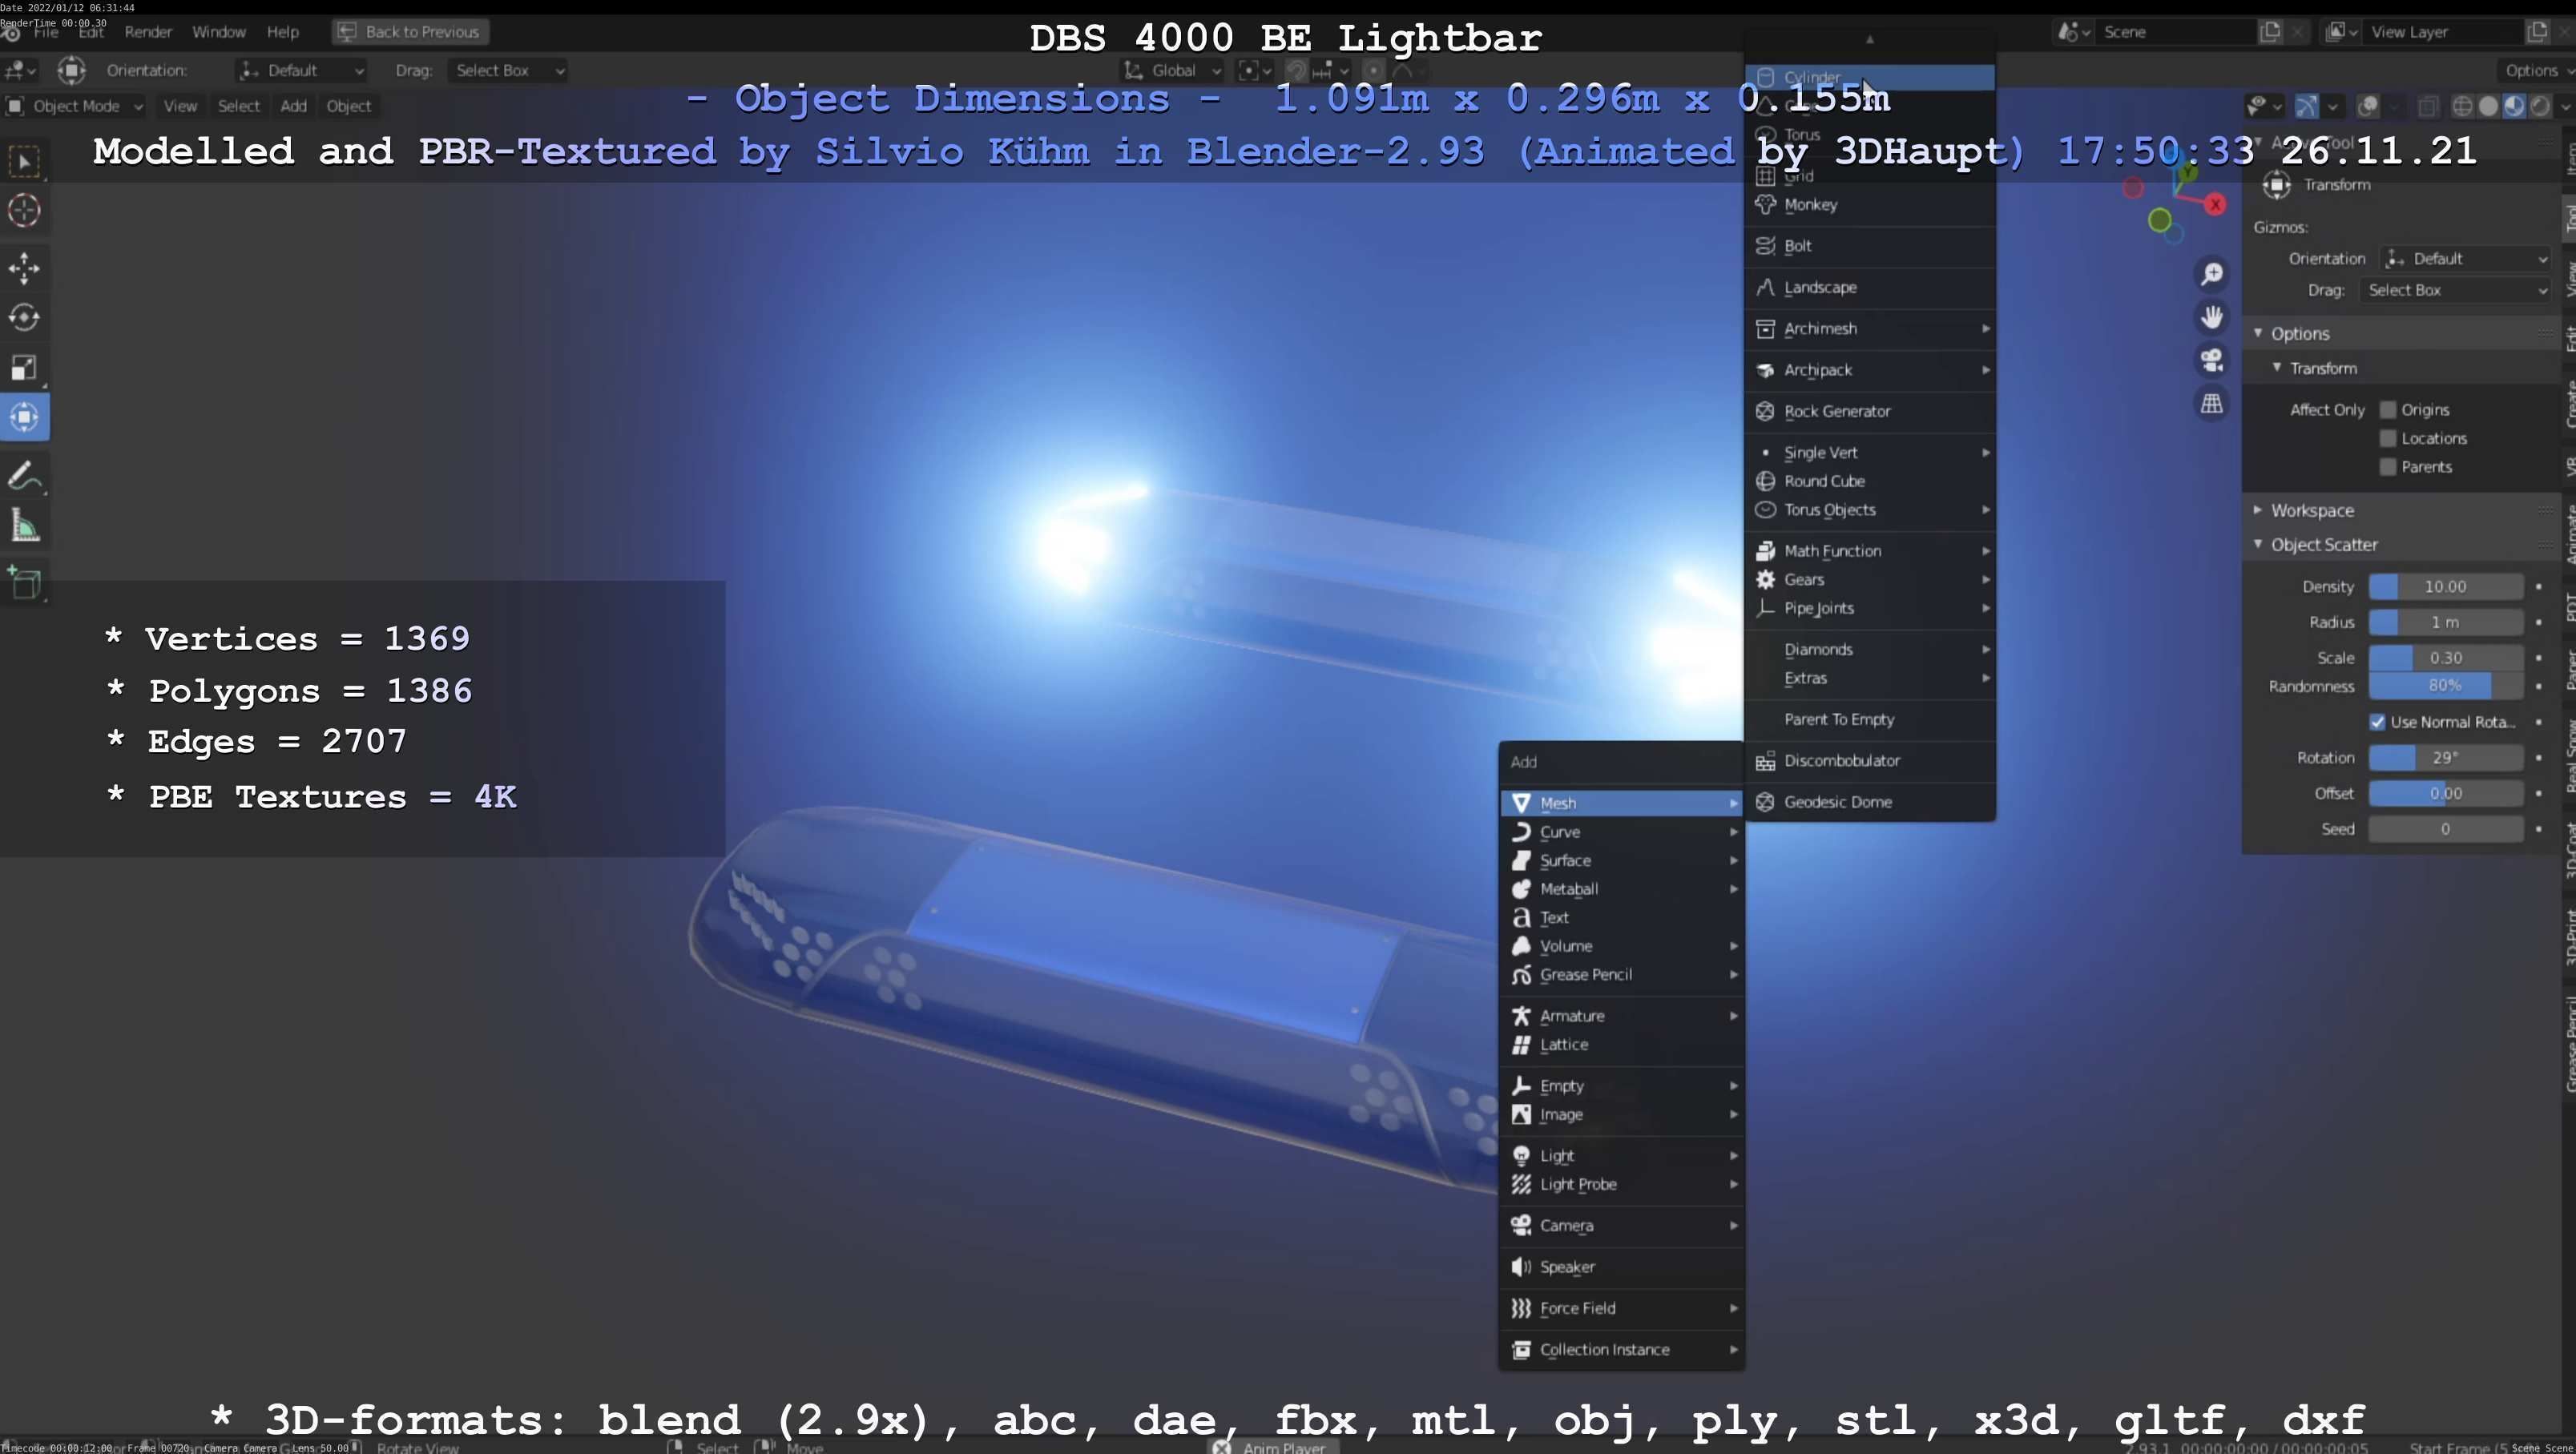Screen dimensions: 2576x1454
Task: Open header Drag Select Box dropdown
Action: [509, 71]
